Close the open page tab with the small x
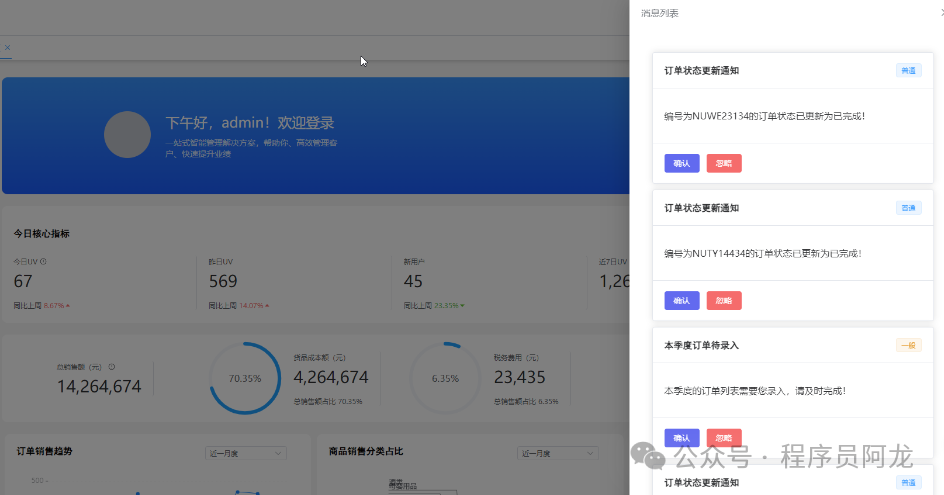Screen dimensions: 944x495 point(7,48)
